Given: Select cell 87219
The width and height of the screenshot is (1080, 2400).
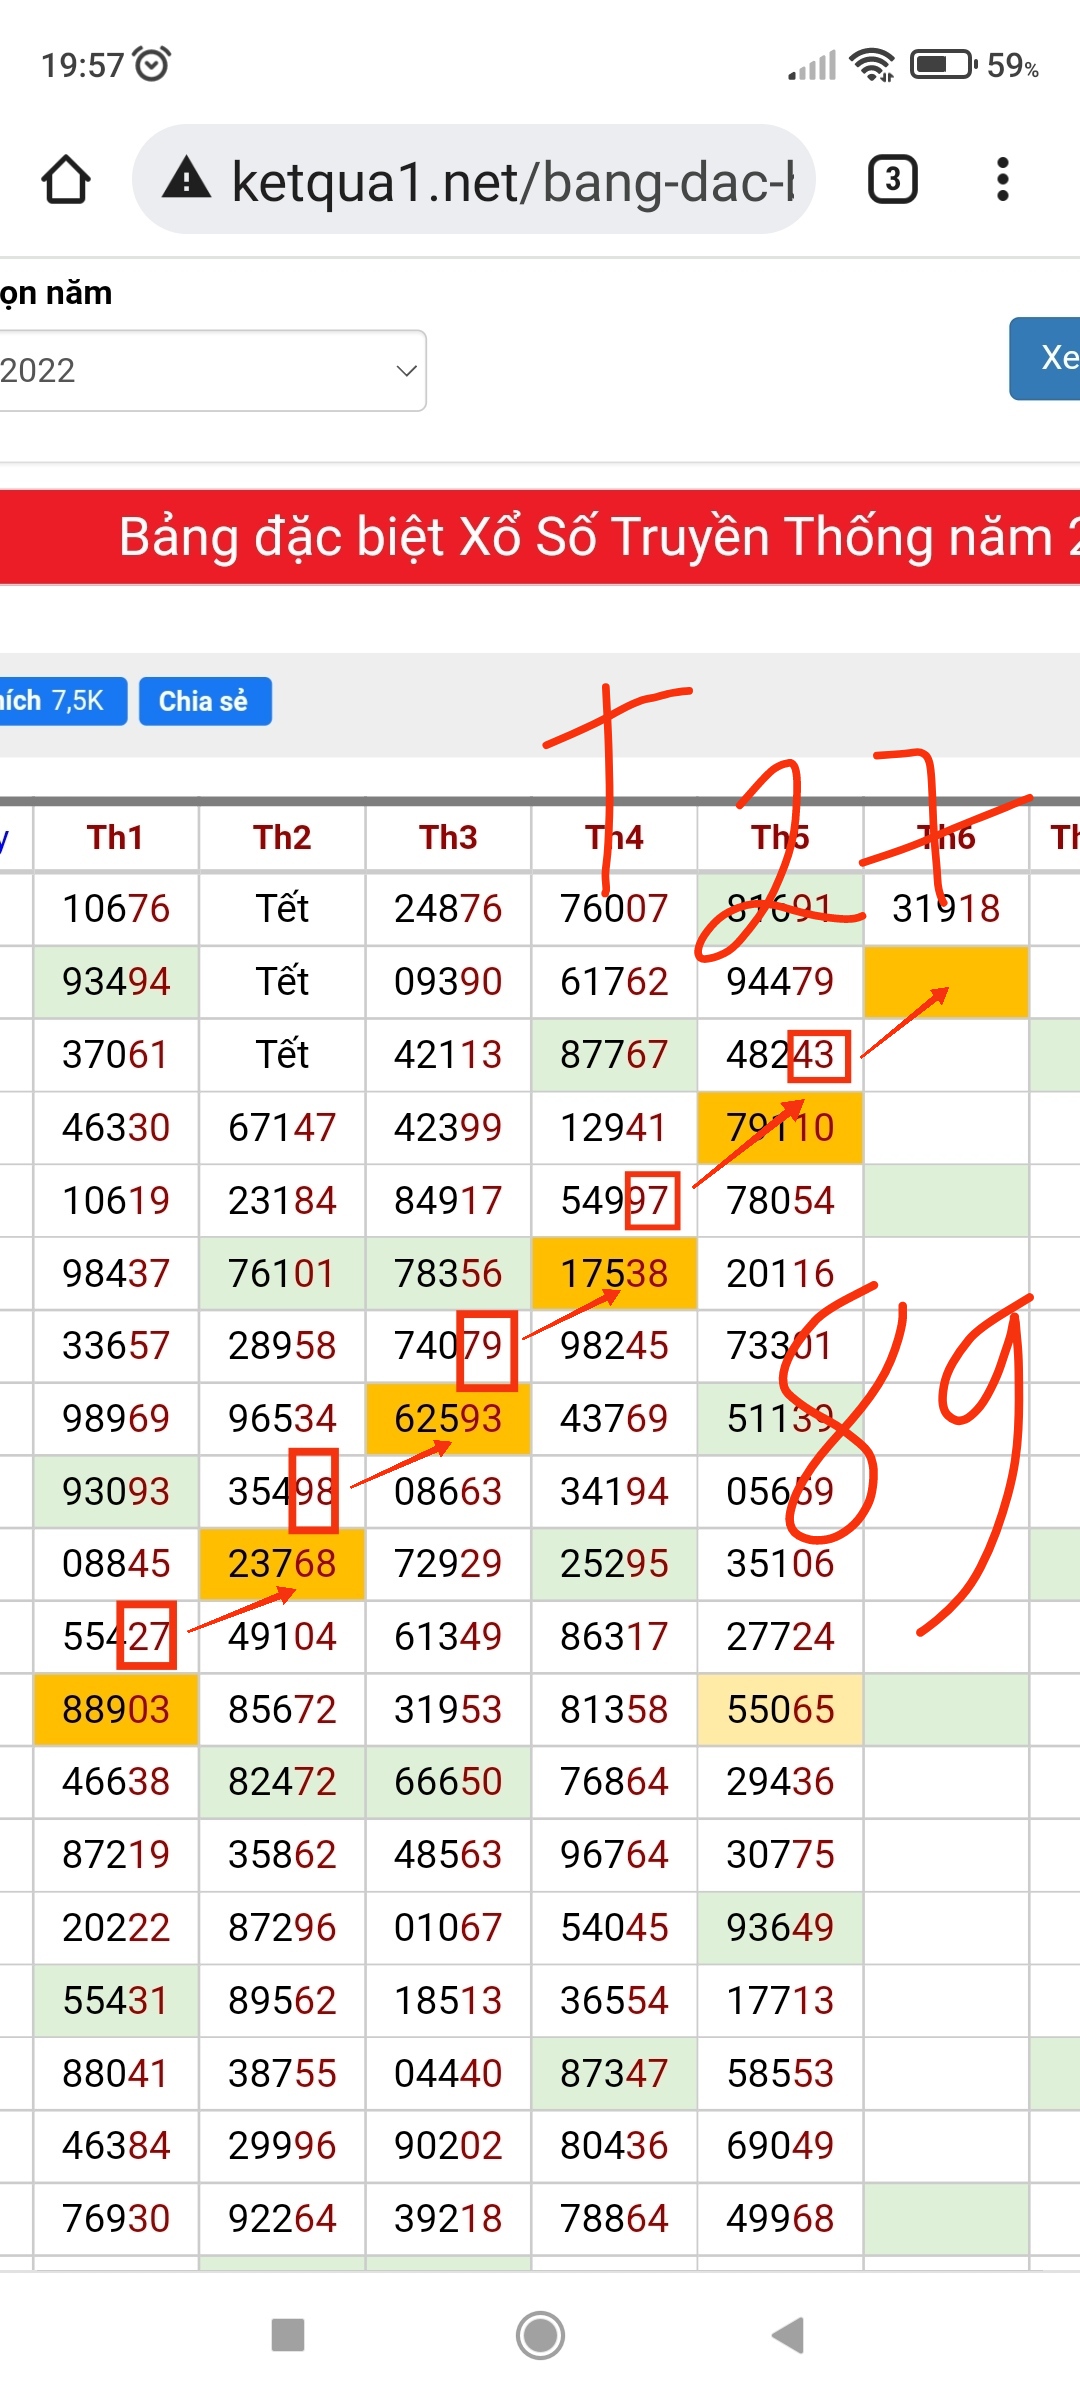Looking at the screenshot, I should 116,1855.
